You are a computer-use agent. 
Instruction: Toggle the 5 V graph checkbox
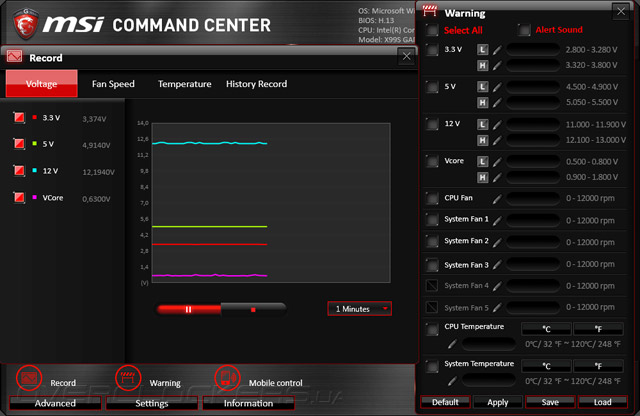(x=19, y=144)
